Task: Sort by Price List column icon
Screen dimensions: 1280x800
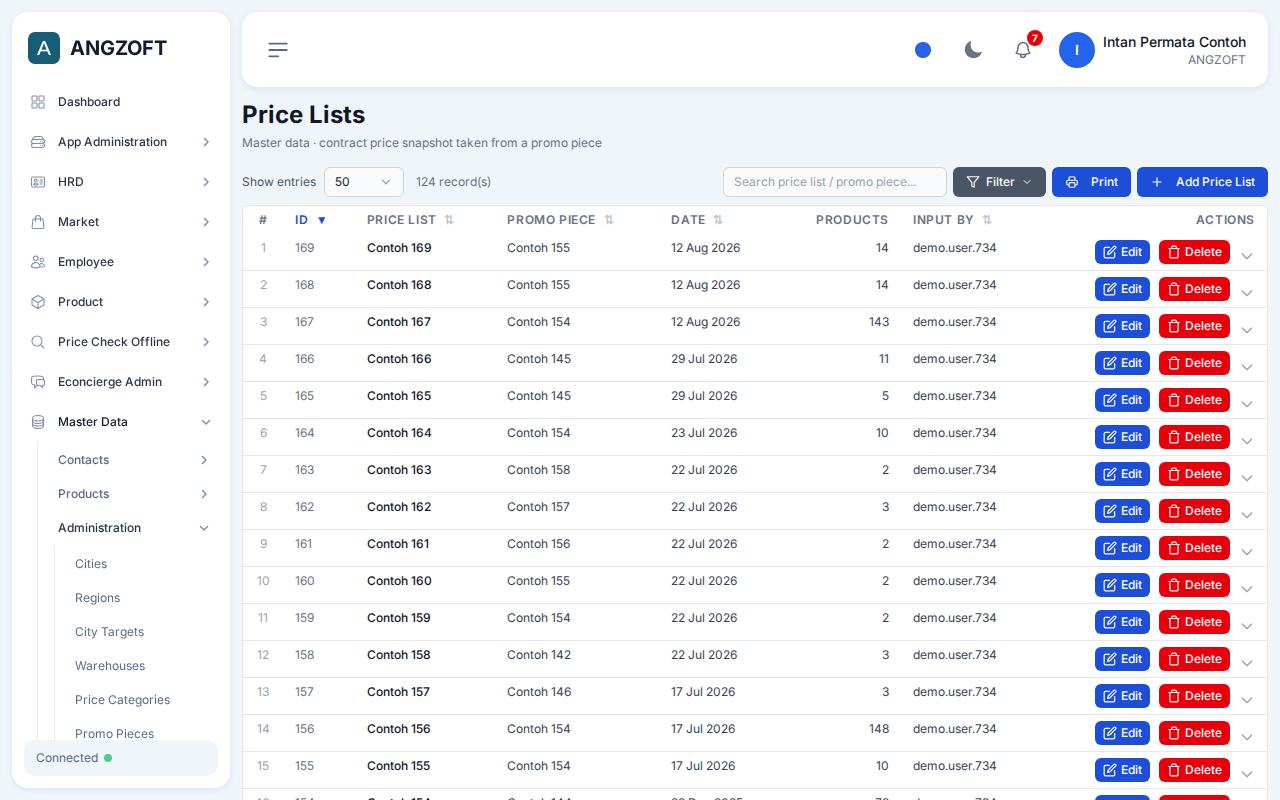Action: click(x=449, y=220)
